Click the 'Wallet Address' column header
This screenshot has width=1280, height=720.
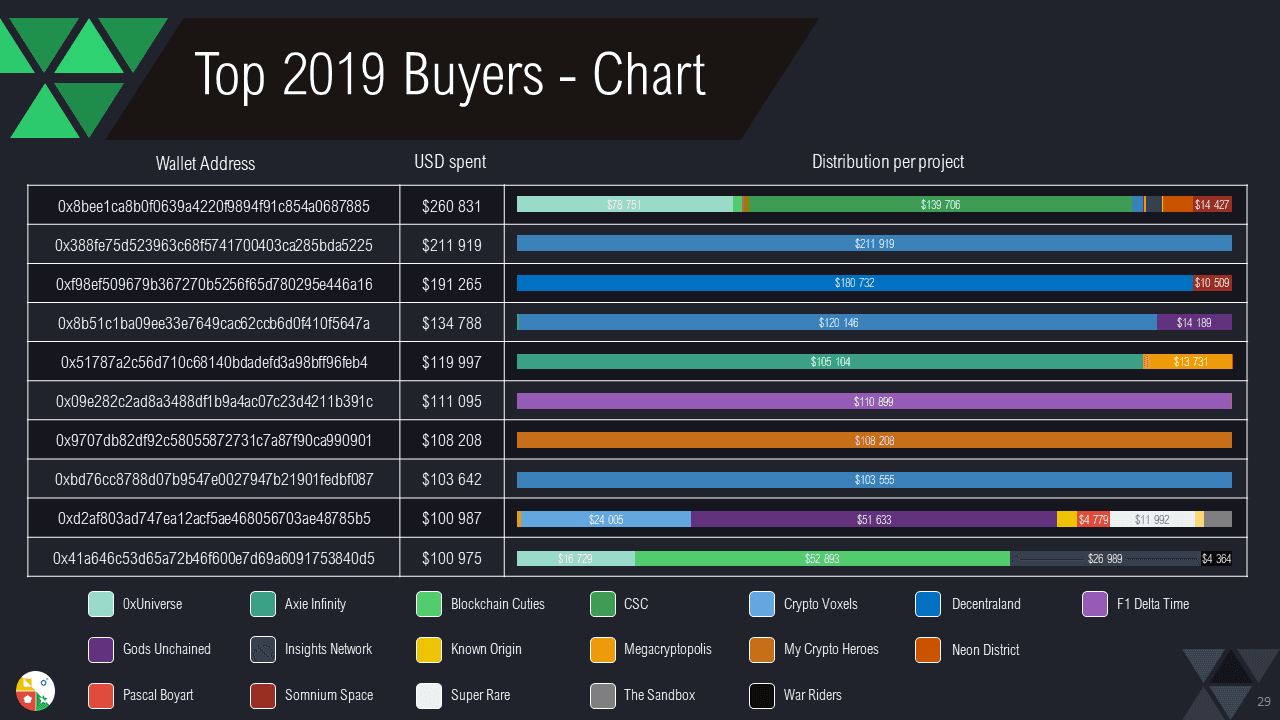tap(205, 163)
